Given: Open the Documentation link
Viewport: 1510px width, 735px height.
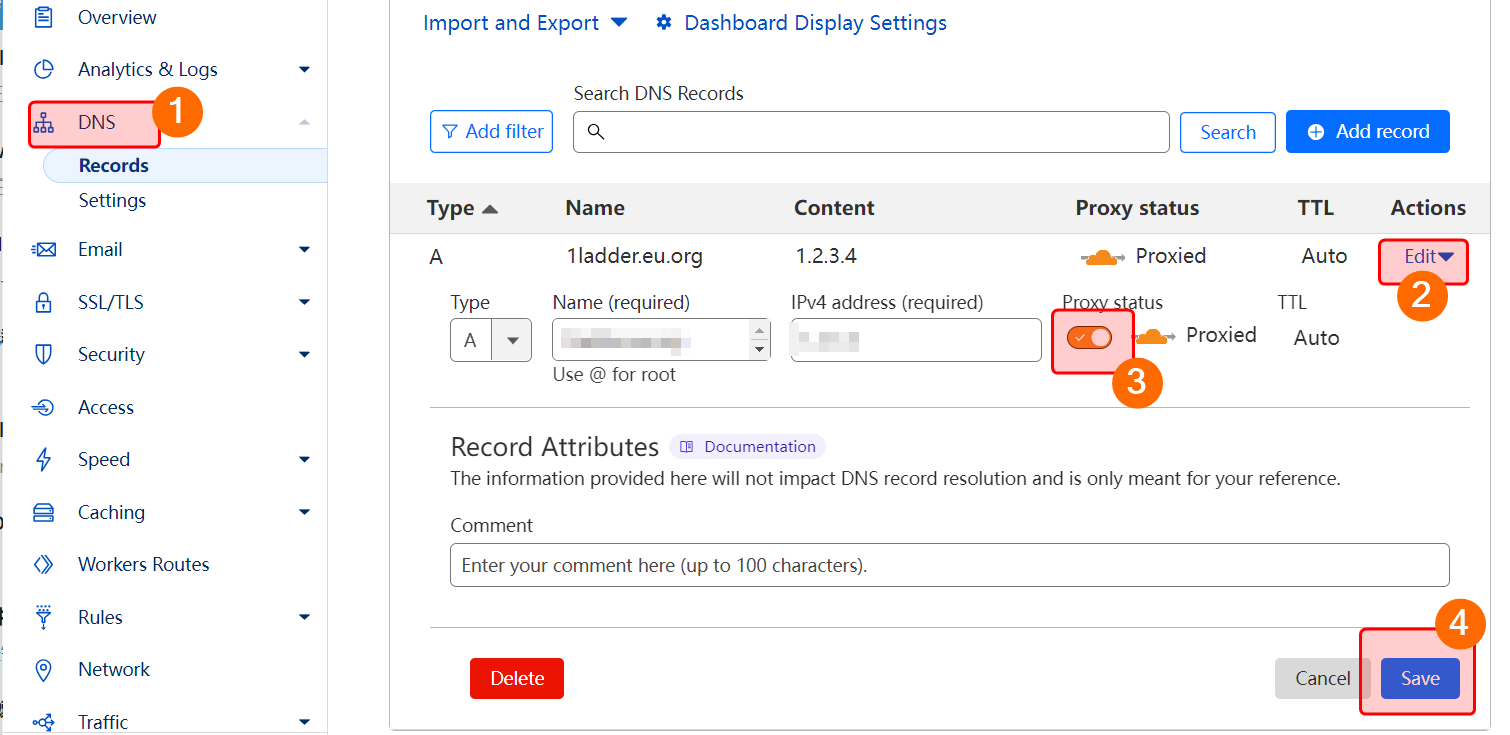Looking at the screenshot, I should [x=748, y=447].
